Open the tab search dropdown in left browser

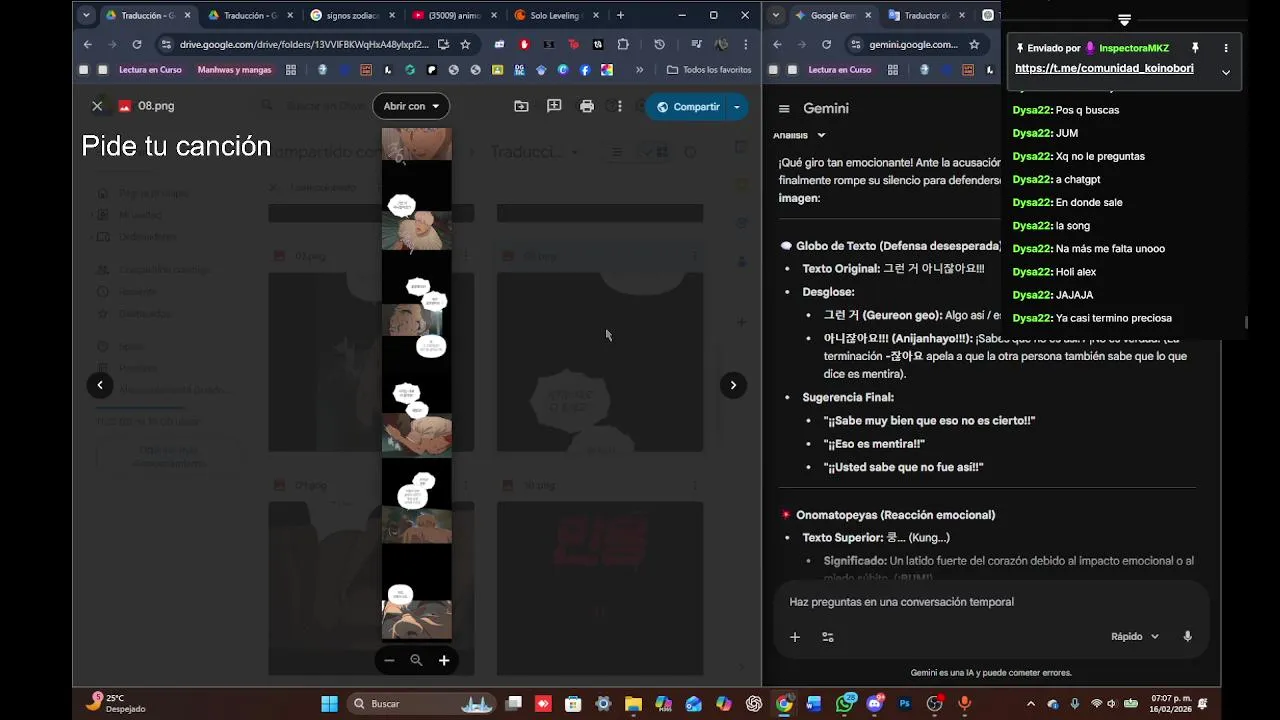coord(86,15)
